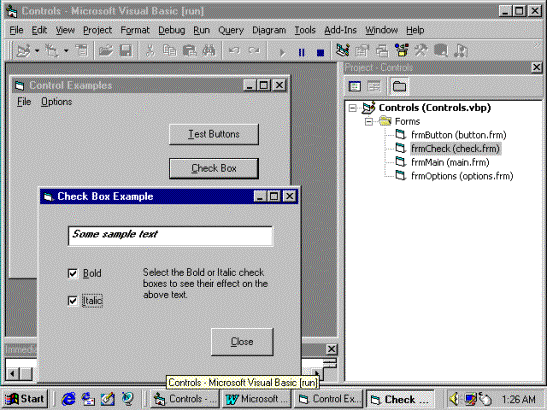Click the Add Standard EXE Project toolbar icon
The height and width of the screenshot is (410, 547).
pos(23,51)
